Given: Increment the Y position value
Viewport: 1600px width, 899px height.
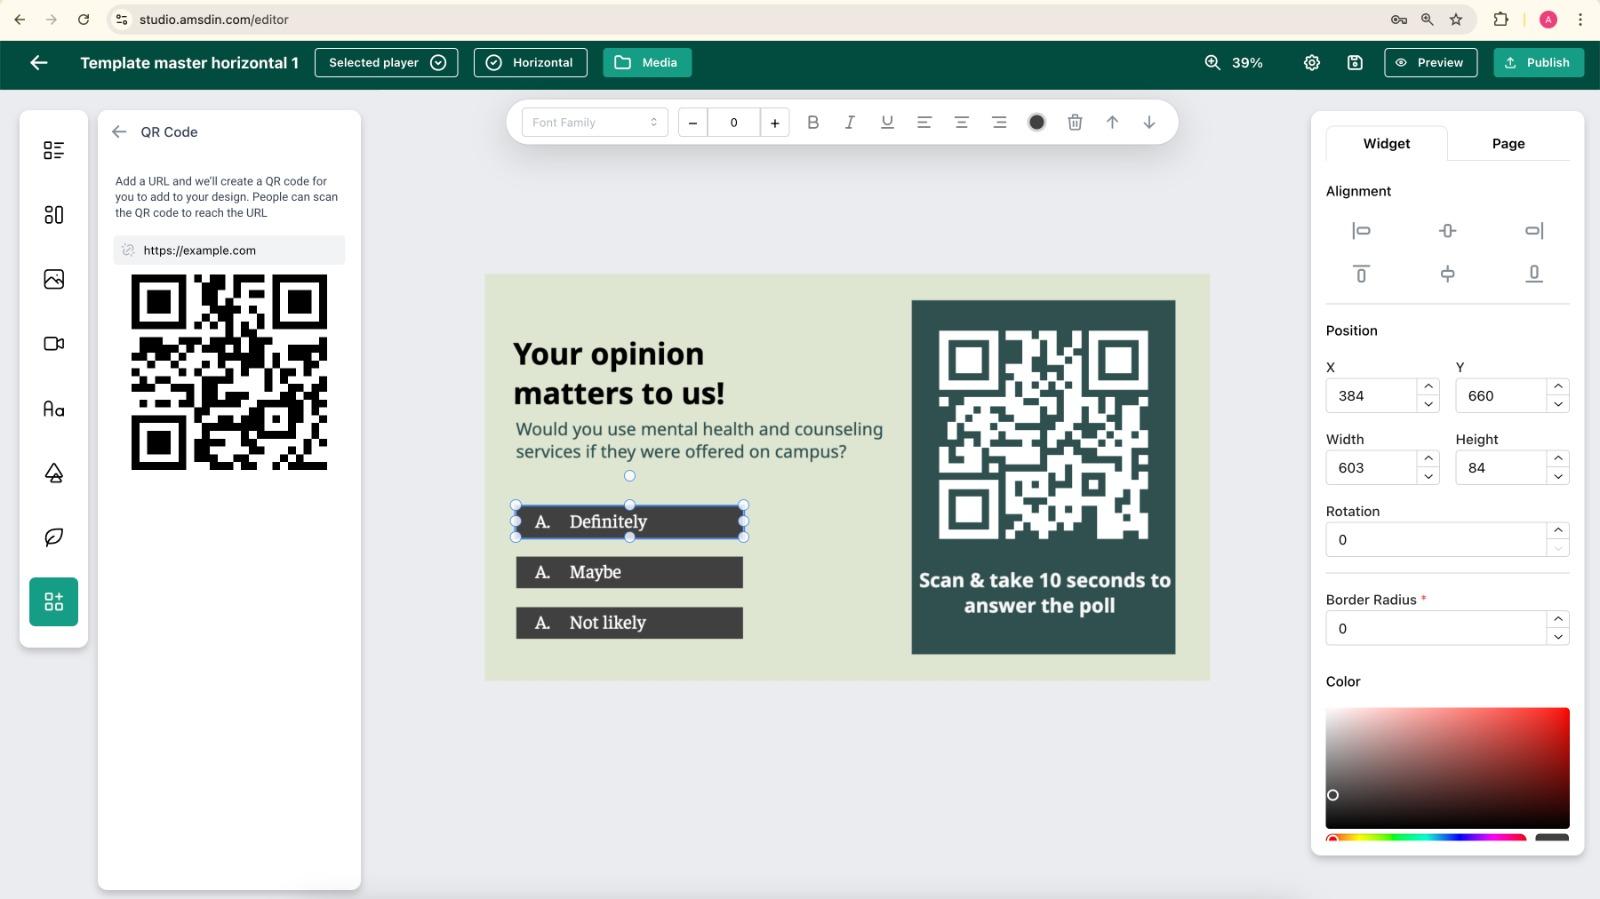Looking at the screenshot, I should coord(1558,386).
